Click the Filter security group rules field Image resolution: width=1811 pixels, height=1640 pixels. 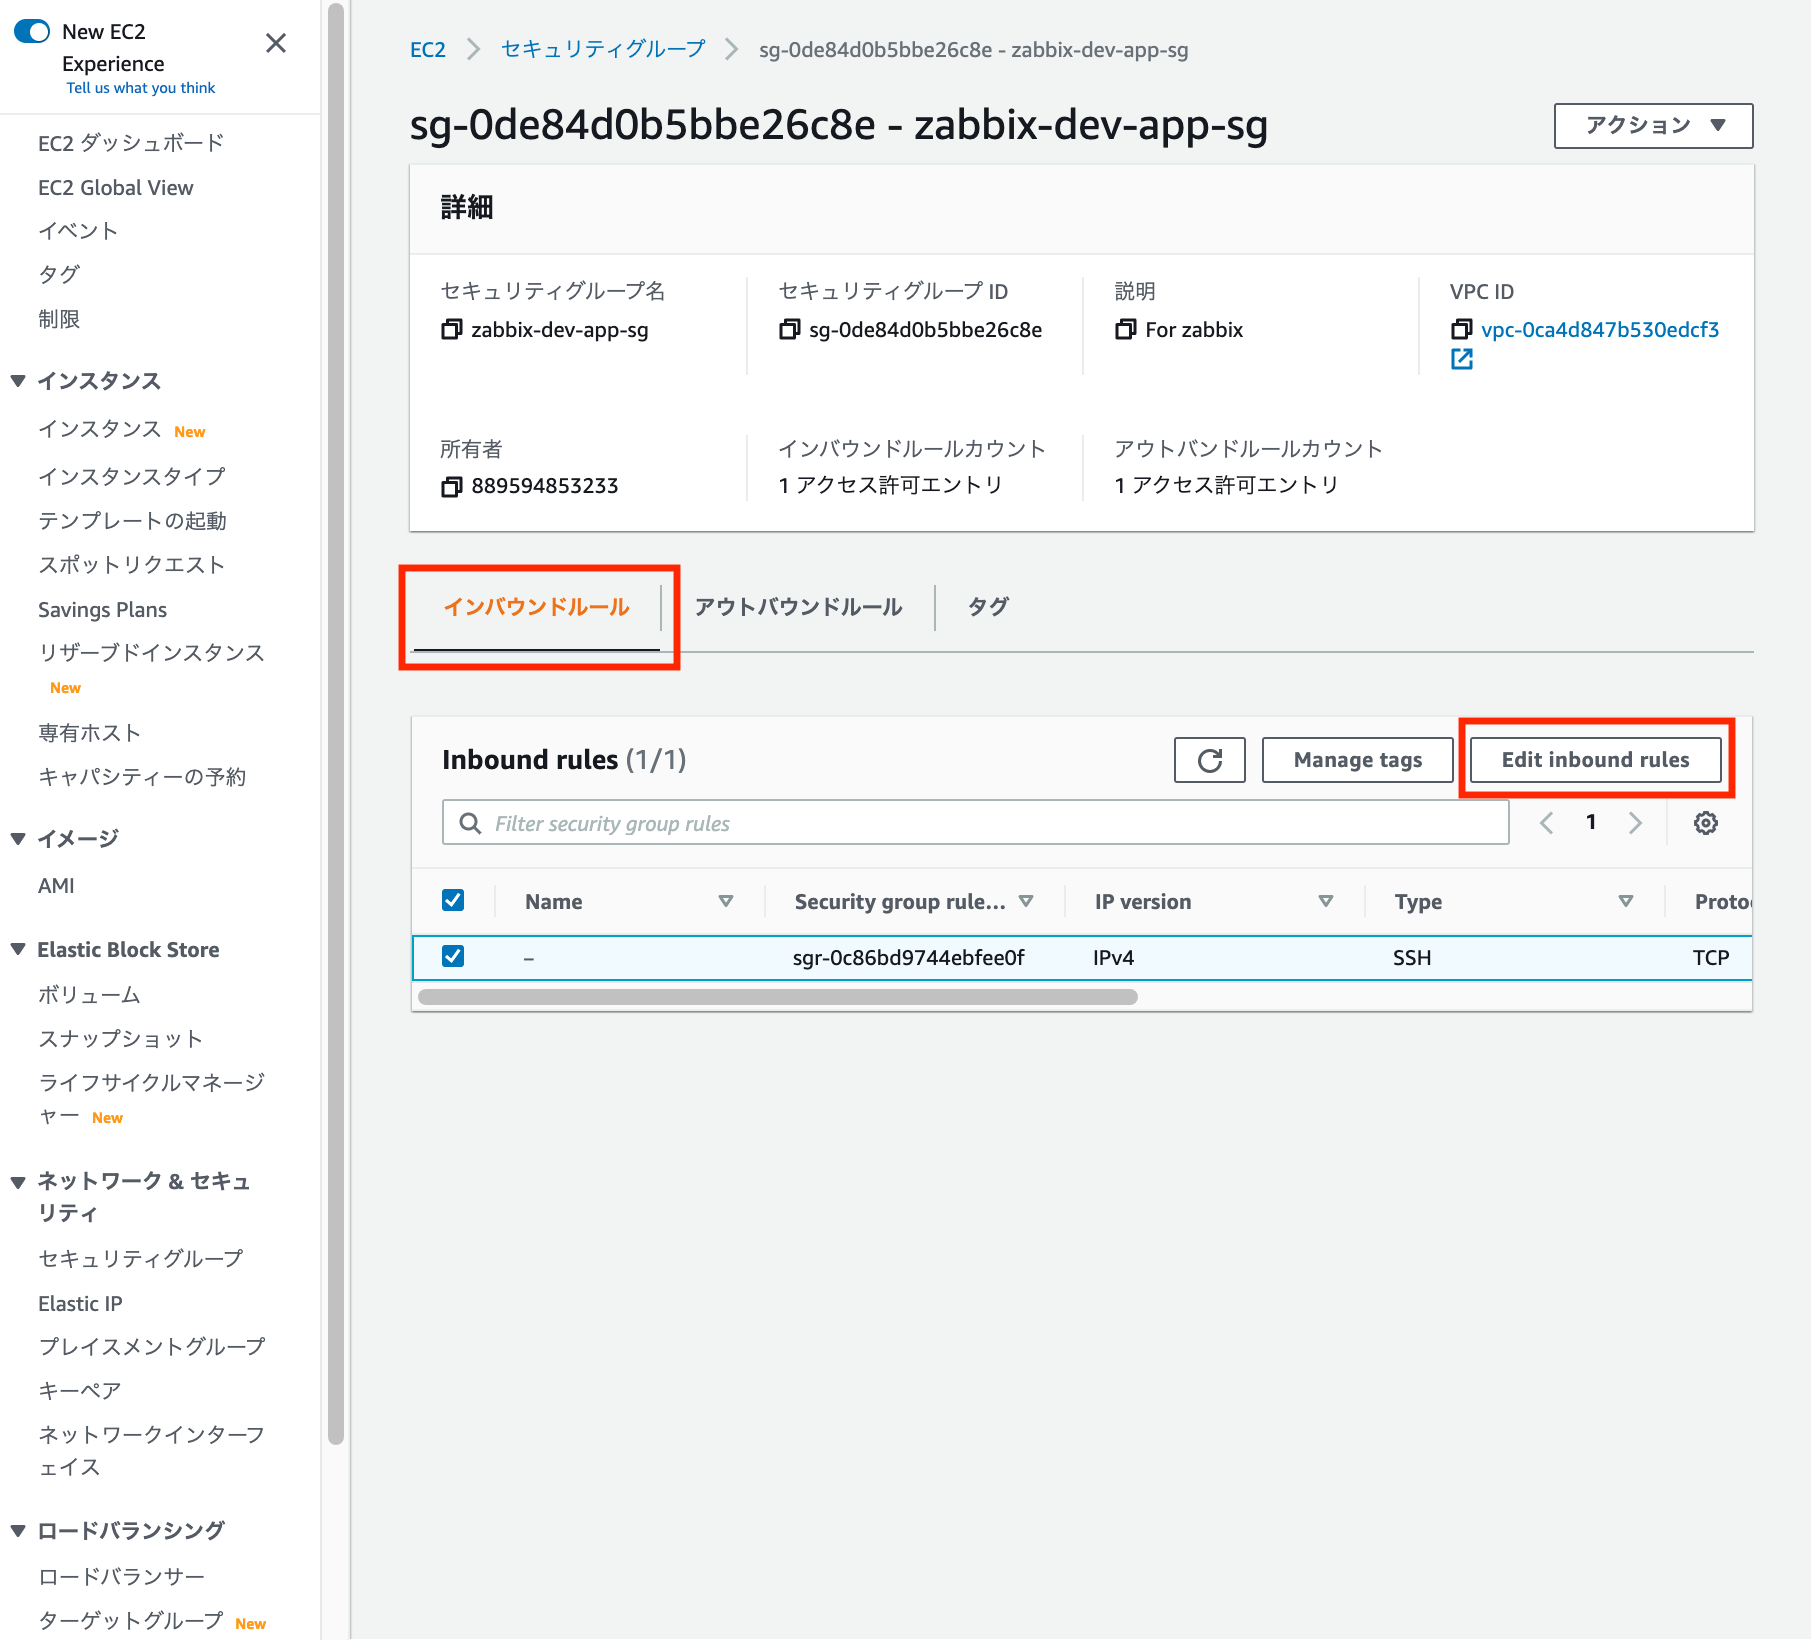coord(976,823)
